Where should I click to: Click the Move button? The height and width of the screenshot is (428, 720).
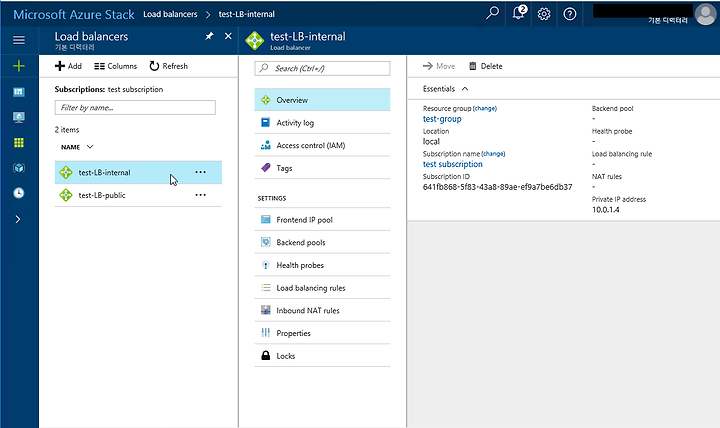click(x=439, y=66)
